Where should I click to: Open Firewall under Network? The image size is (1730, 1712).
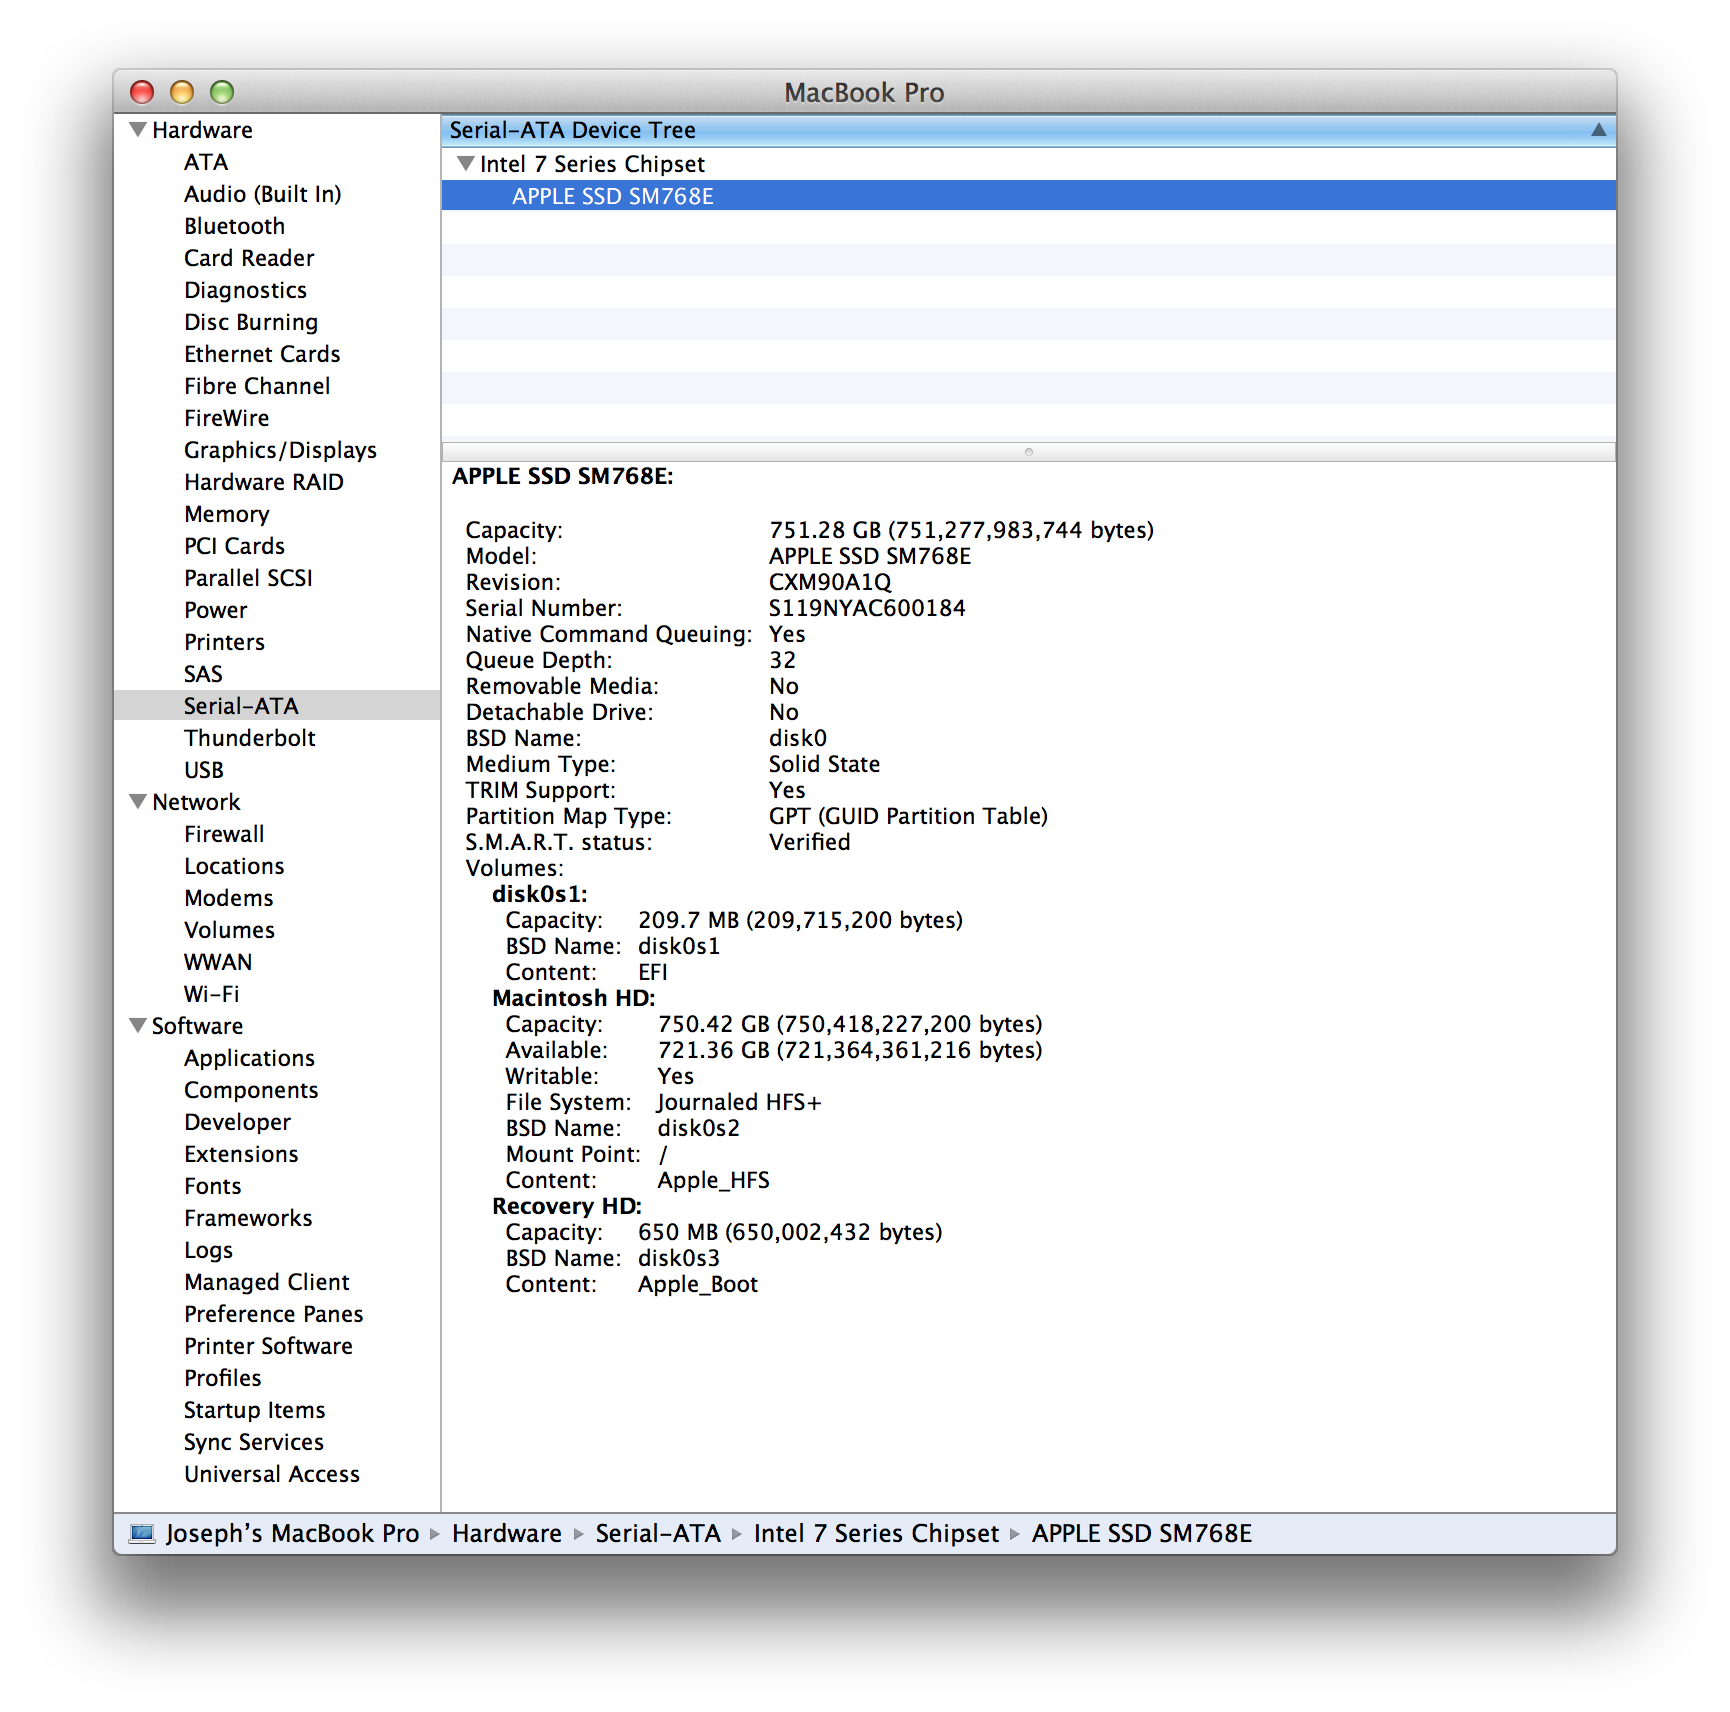225,834
